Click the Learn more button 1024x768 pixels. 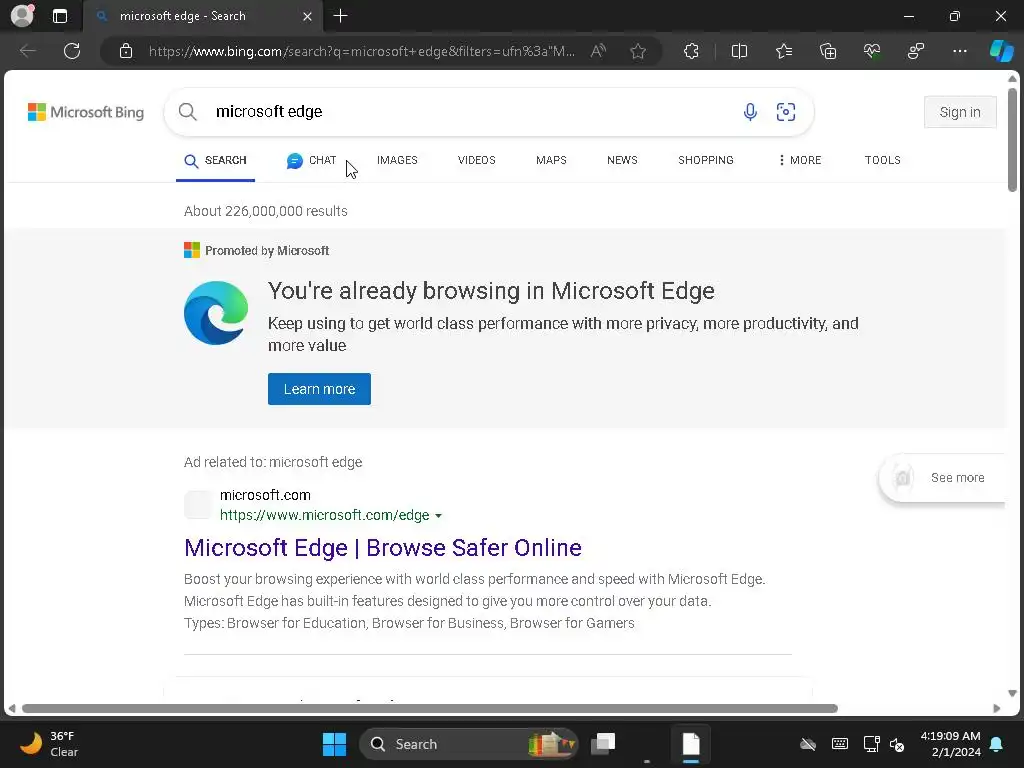coord(319,389)
